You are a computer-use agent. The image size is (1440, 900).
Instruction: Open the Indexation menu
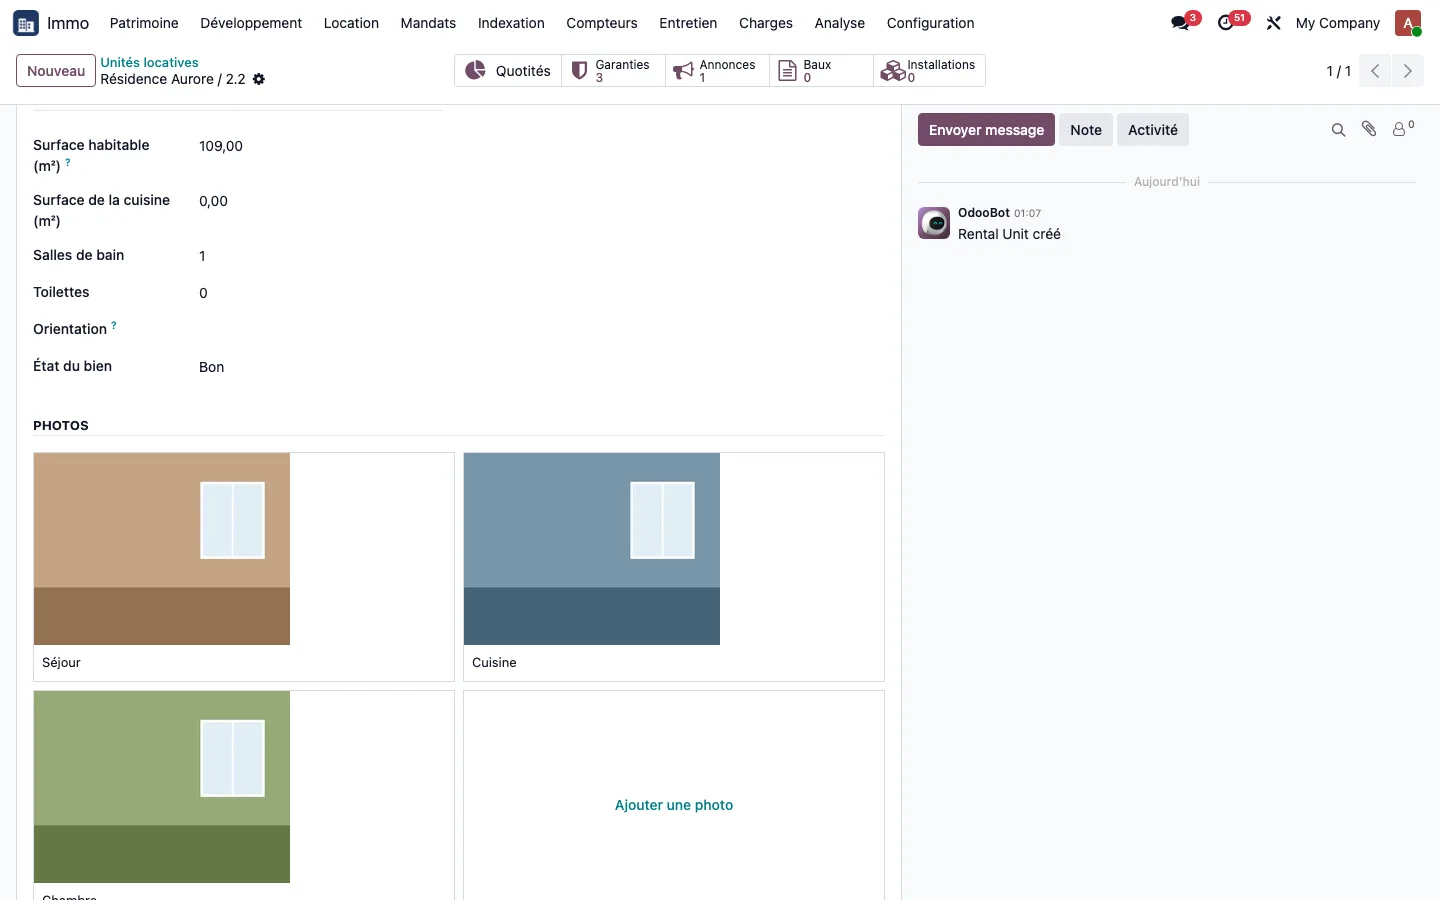click(511, 23)
